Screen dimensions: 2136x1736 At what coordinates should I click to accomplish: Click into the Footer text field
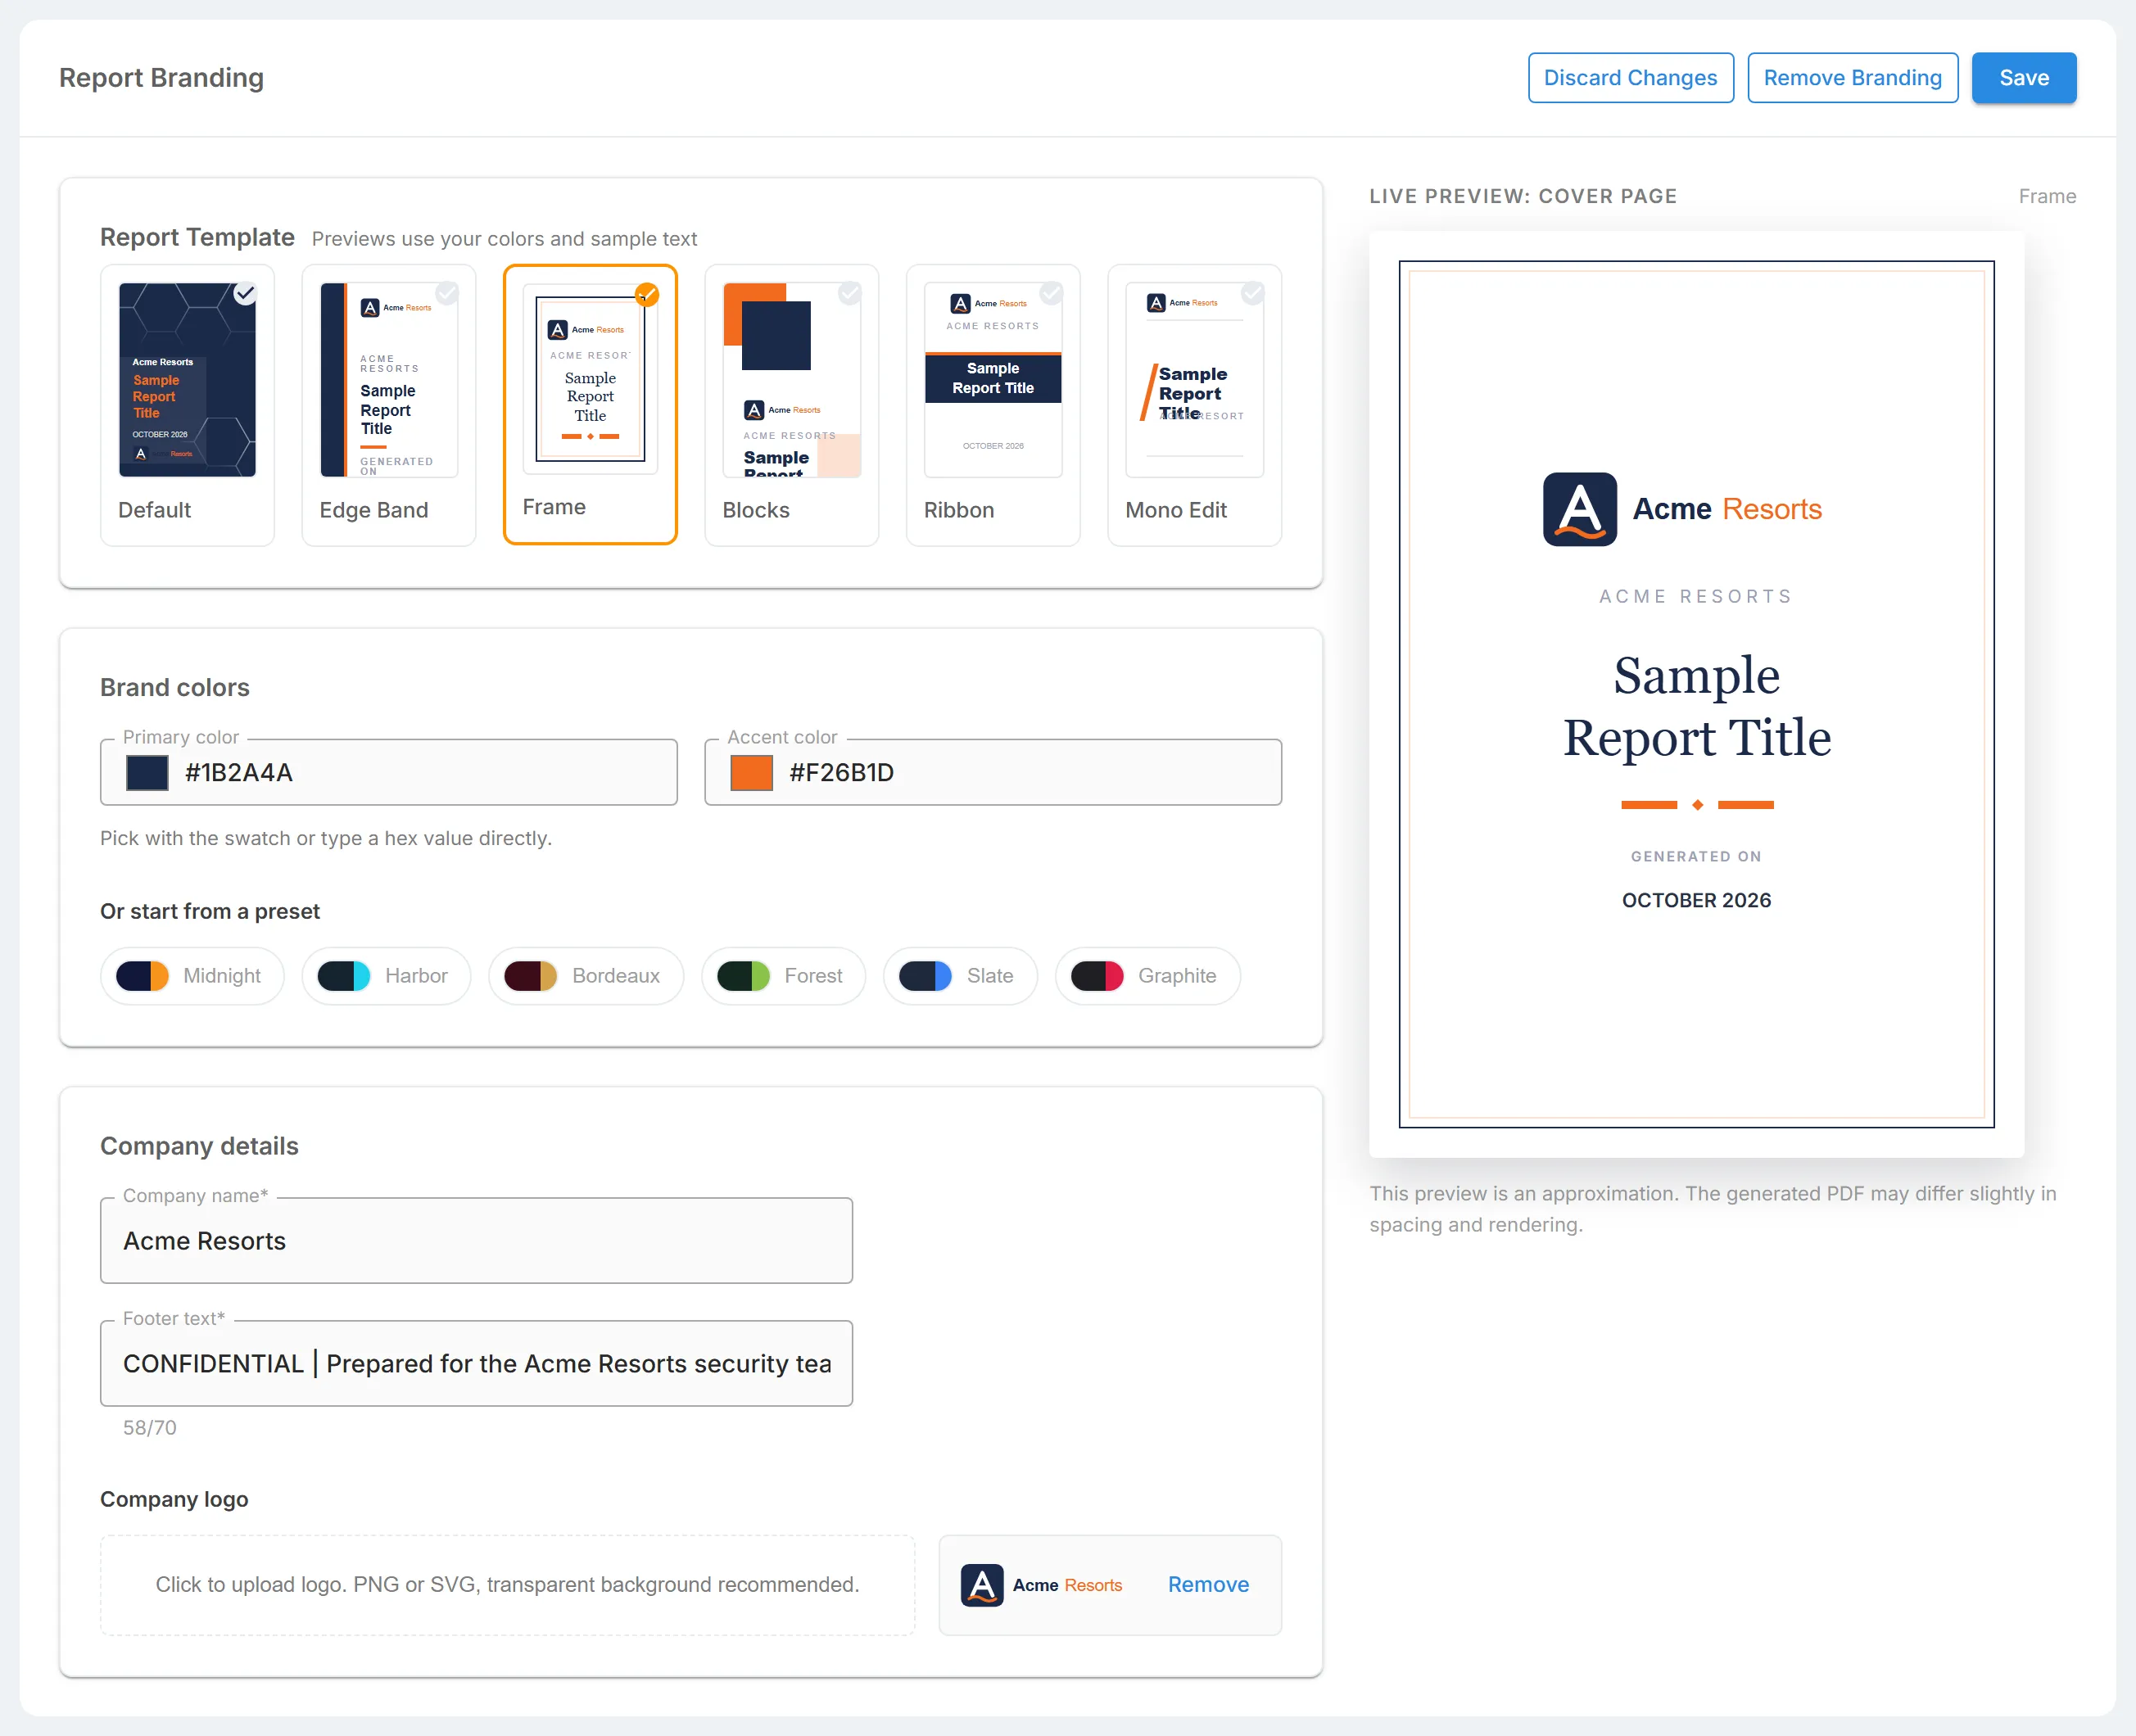tap(476, 1364)
